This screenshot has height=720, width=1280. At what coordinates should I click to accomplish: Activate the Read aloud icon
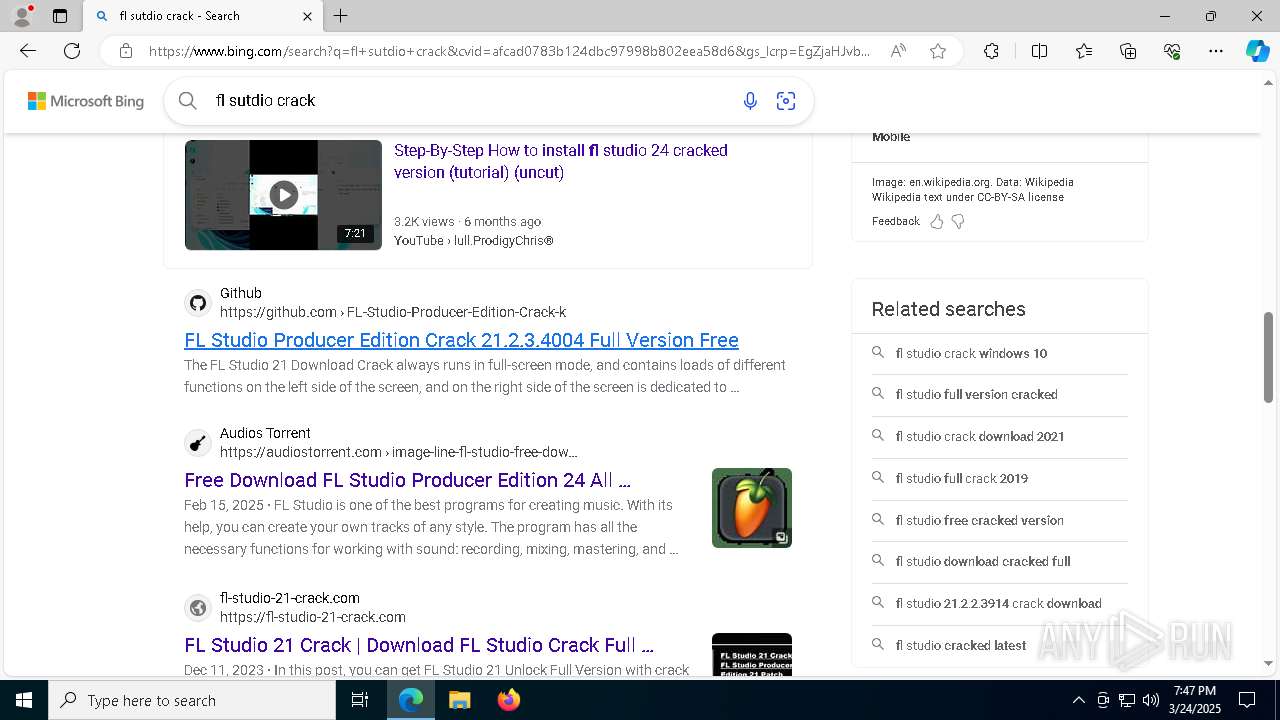(x=898, y=51)
